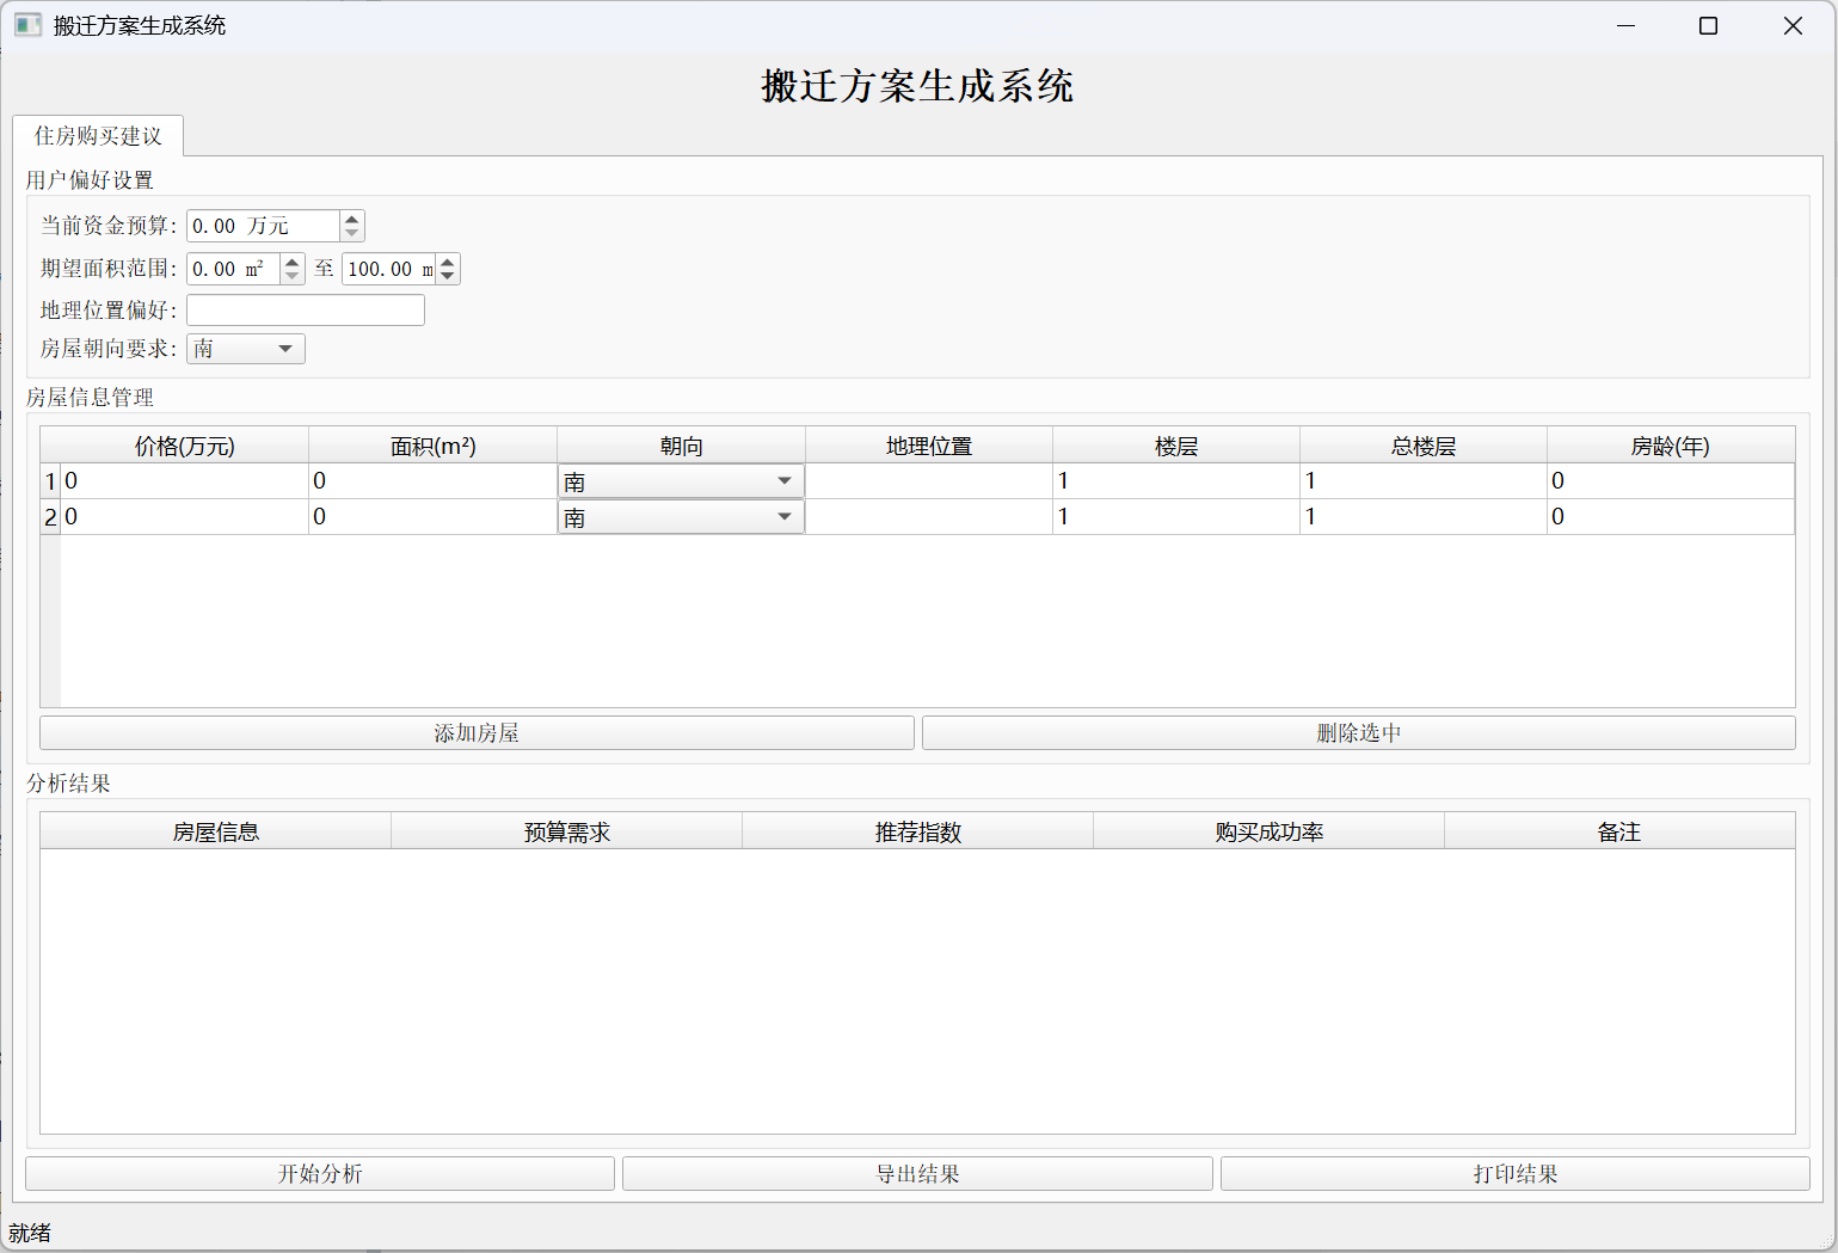Viewport: 1838px width, 1253px height.
Task: Decrease the current budget spinner value
Action: click(x=352, y=233)
